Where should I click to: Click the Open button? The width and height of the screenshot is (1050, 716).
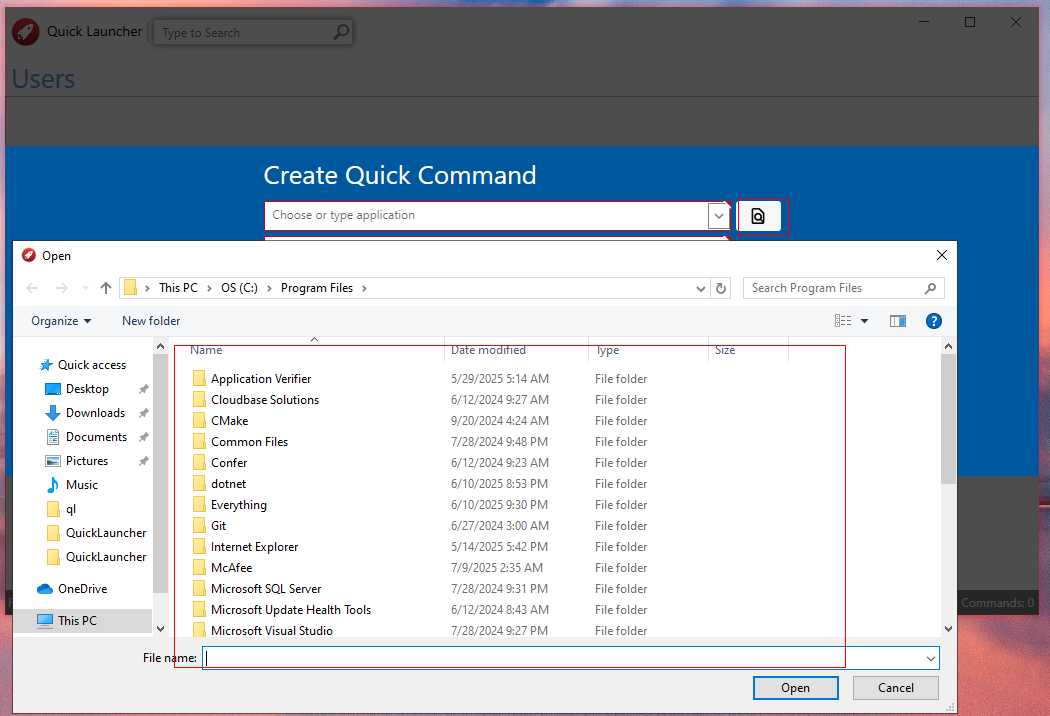click(x=796, y=688)
